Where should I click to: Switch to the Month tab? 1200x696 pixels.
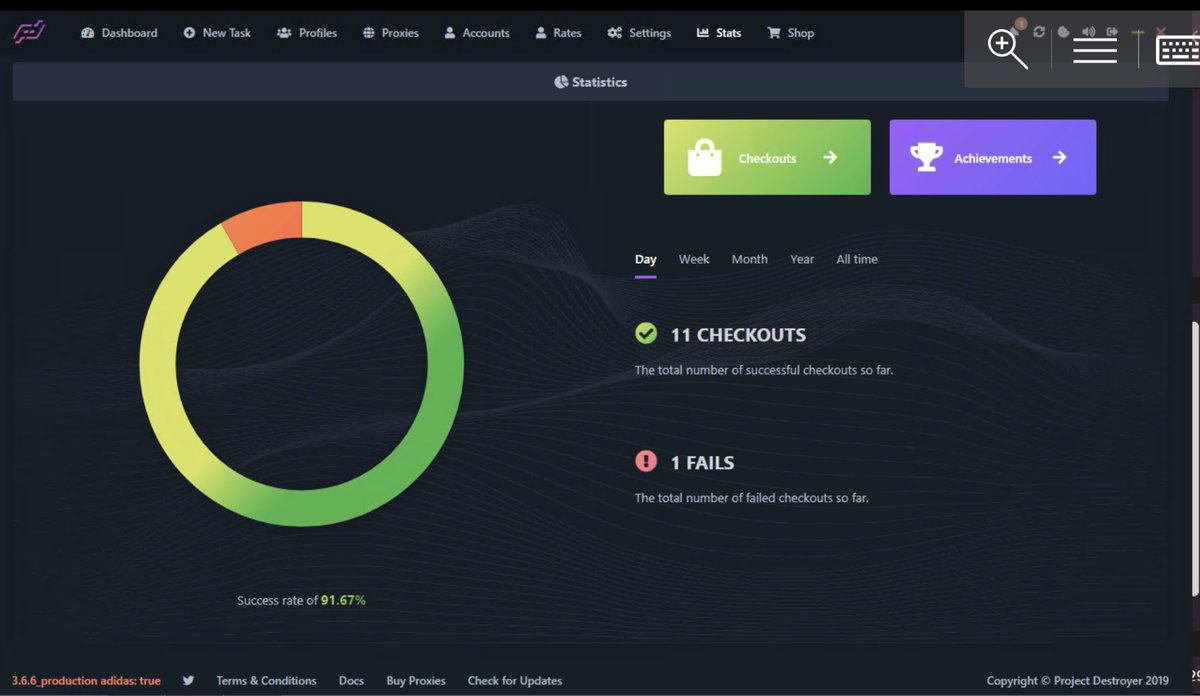pyautogui.click(x=749, y=259)
